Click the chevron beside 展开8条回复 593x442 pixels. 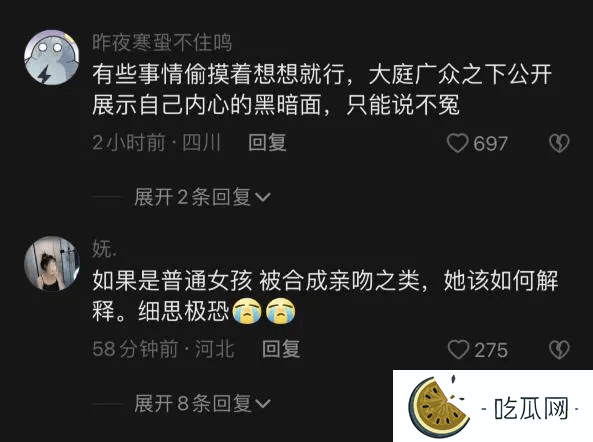(x=263, y=403)
